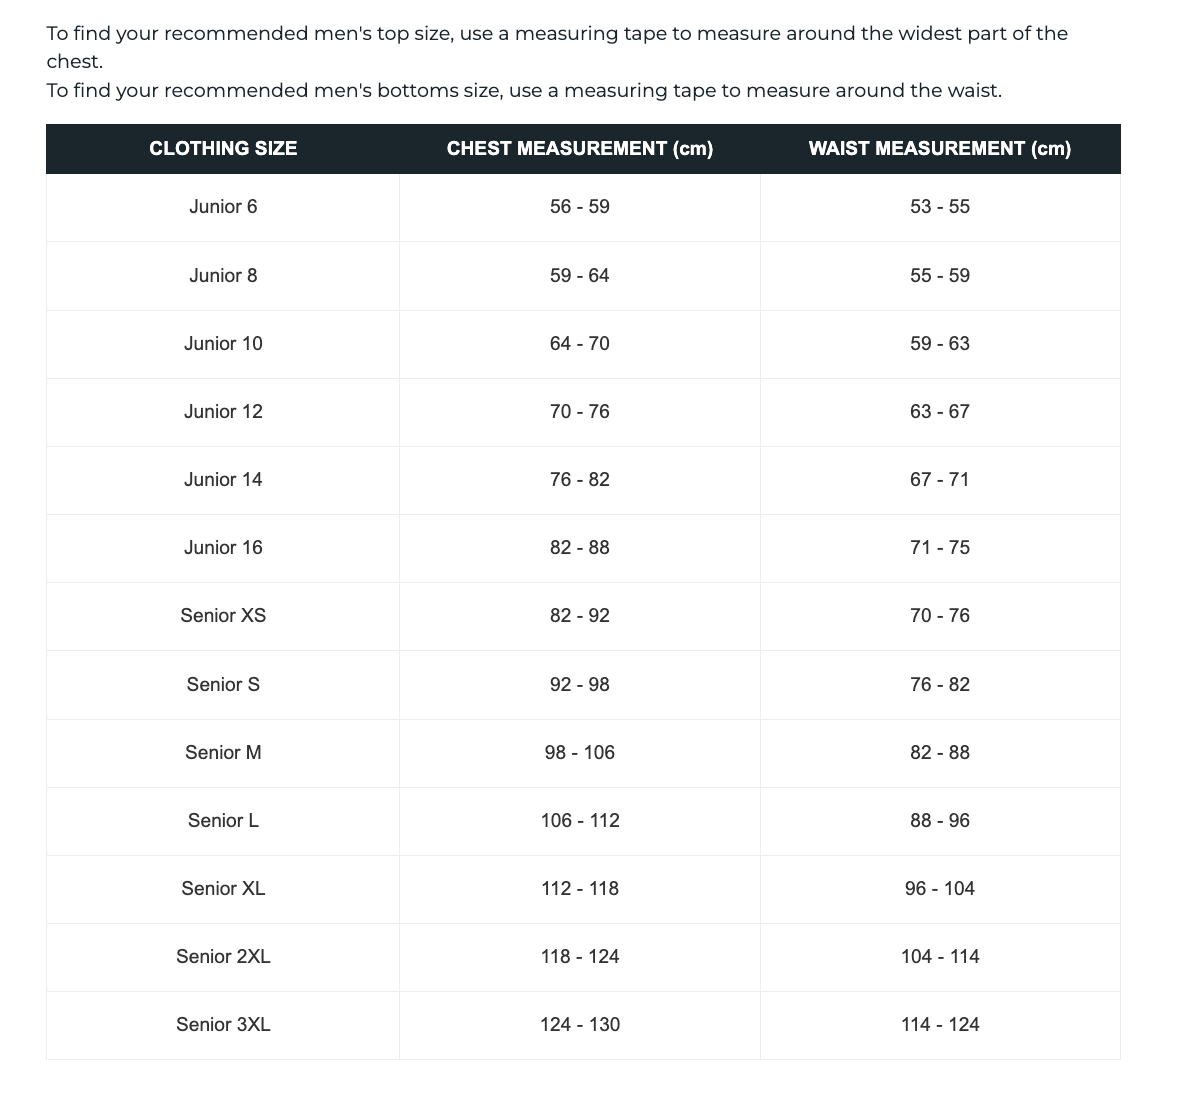Click the men's bottoms size instruction text

point(524,91)
